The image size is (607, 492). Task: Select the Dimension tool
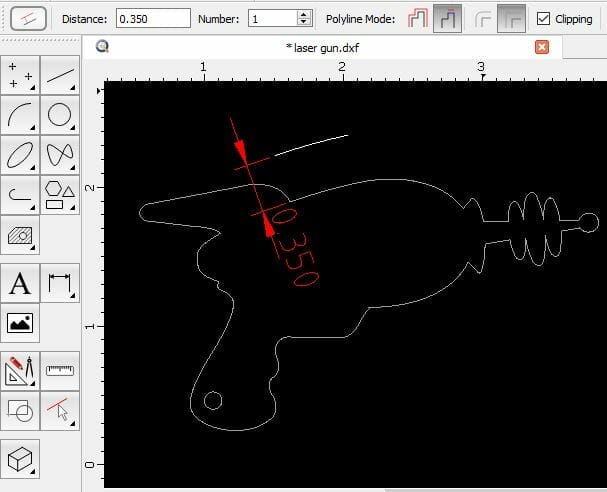pos(60,283)
